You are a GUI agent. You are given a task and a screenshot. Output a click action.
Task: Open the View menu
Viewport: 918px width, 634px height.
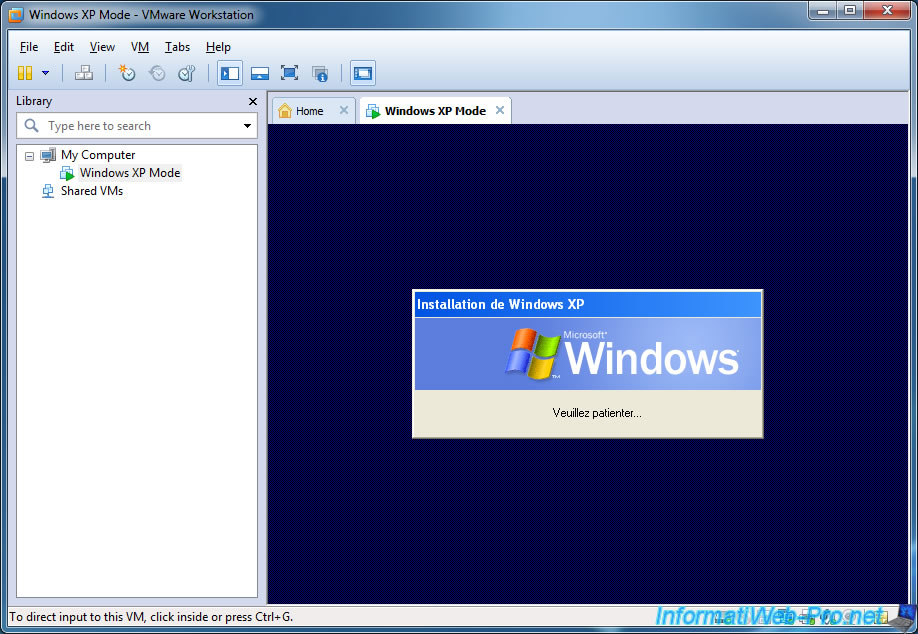click(102, 47)
